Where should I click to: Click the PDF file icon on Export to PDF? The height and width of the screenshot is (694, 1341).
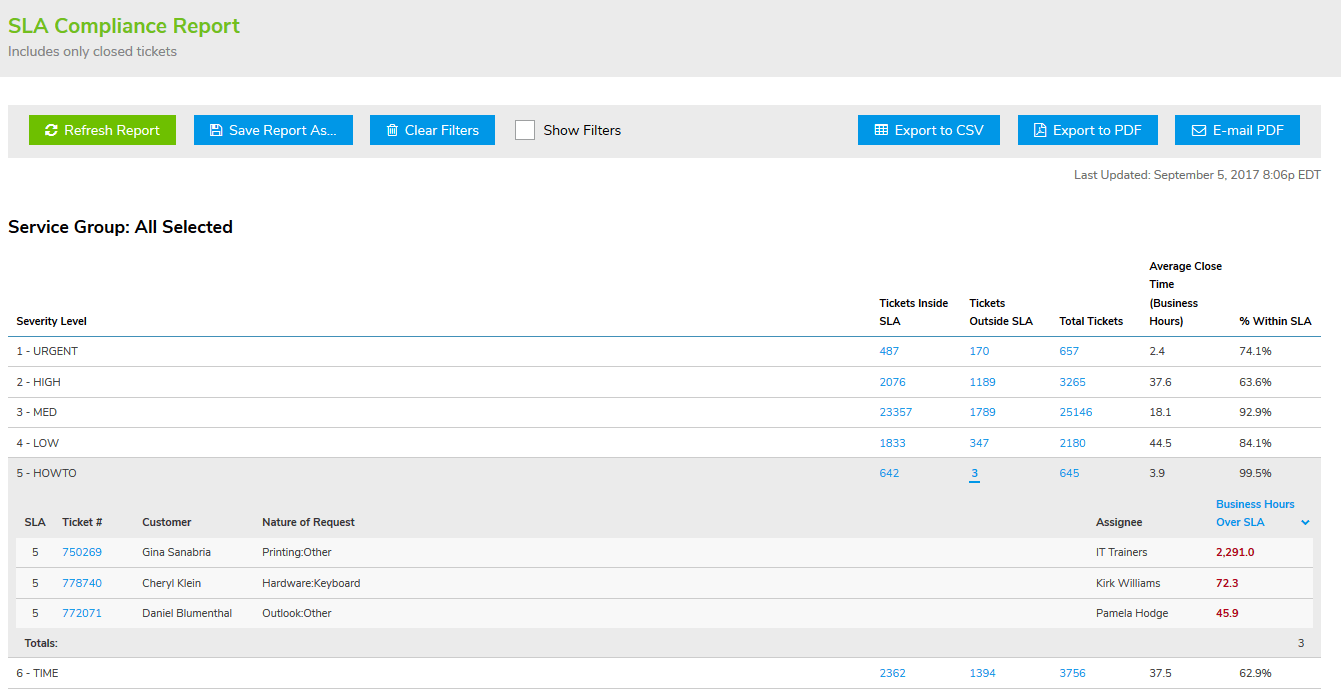tap(1040, 130)
